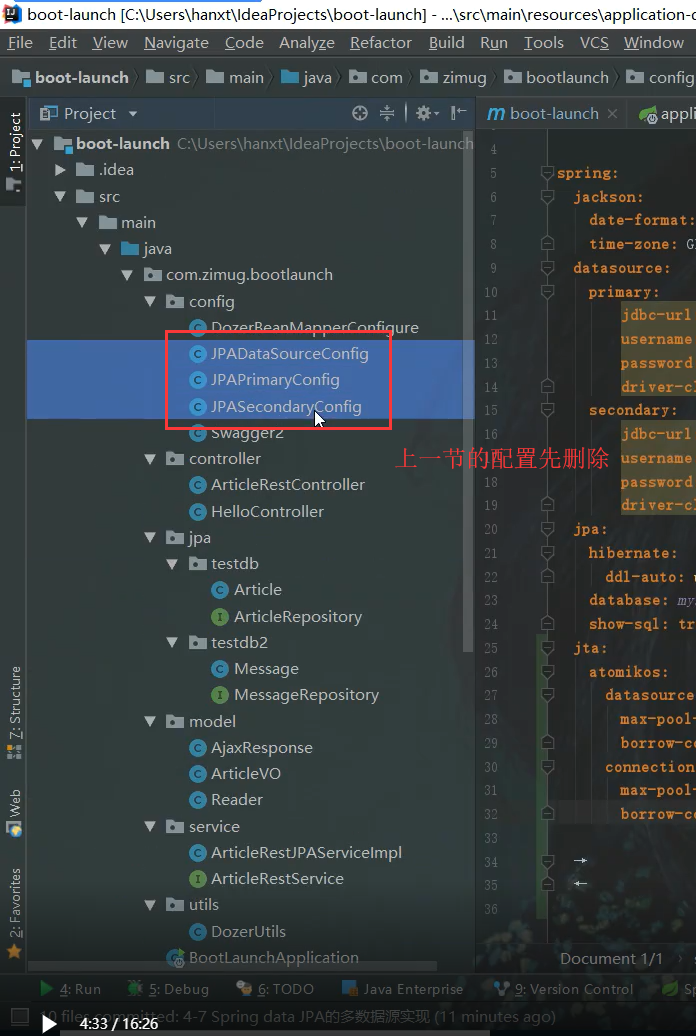Open the Refactor menu

tap(381, 43)
